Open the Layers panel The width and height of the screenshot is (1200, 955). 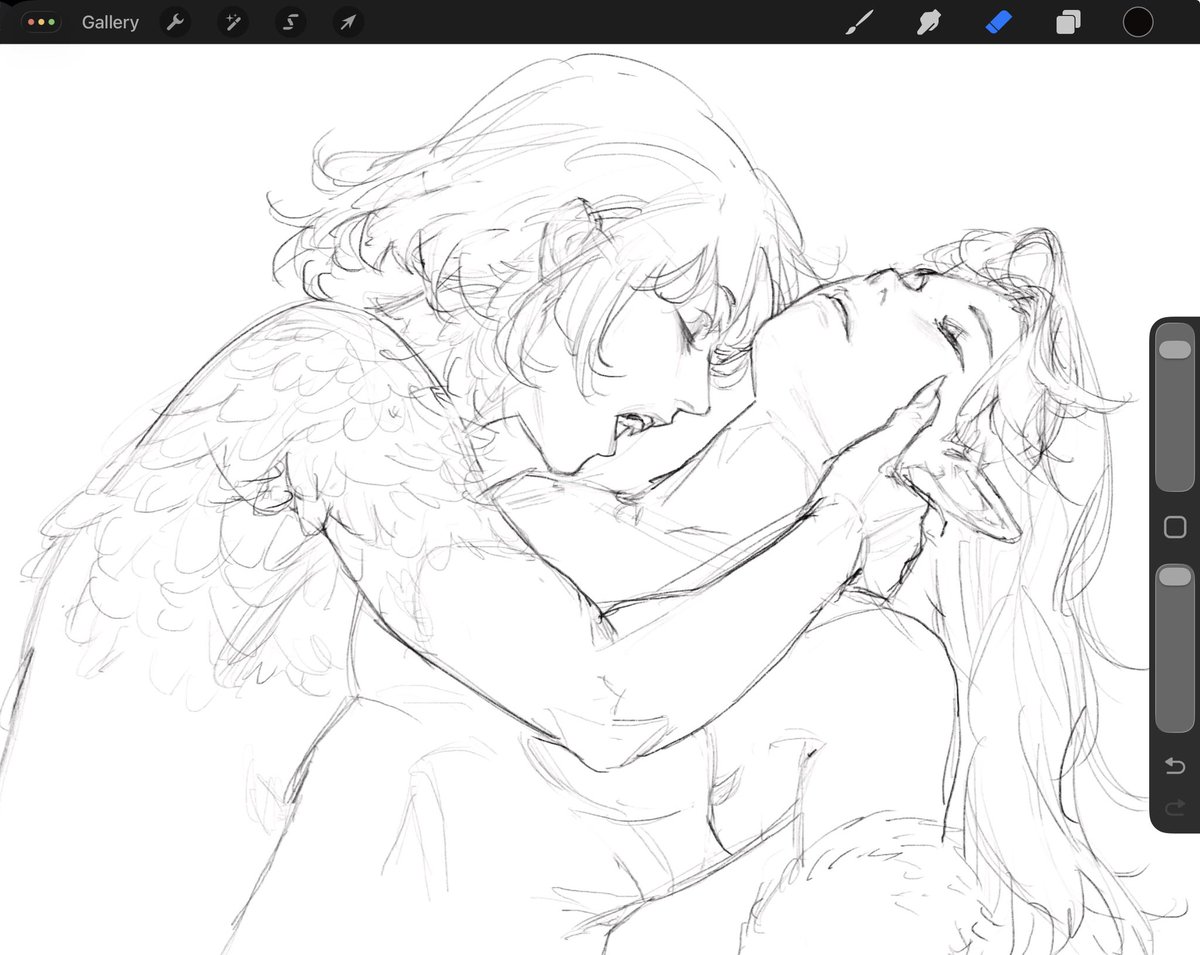coord(1068,22)
